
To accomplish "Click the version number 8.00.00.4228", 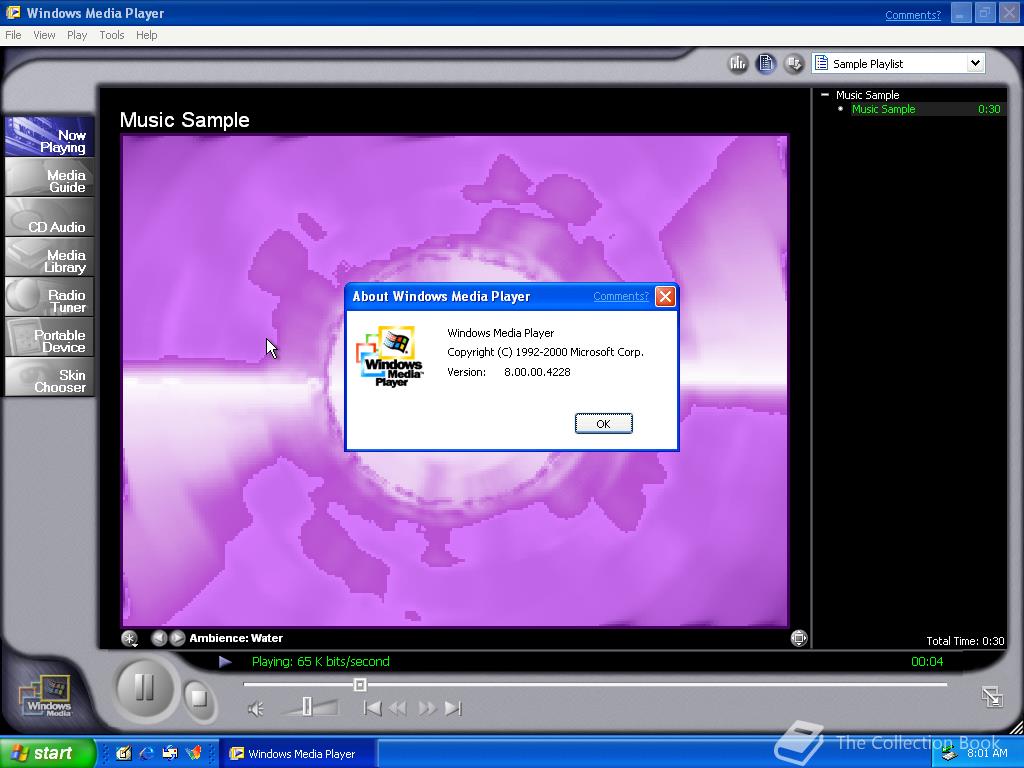I will [x=537, y=372].
